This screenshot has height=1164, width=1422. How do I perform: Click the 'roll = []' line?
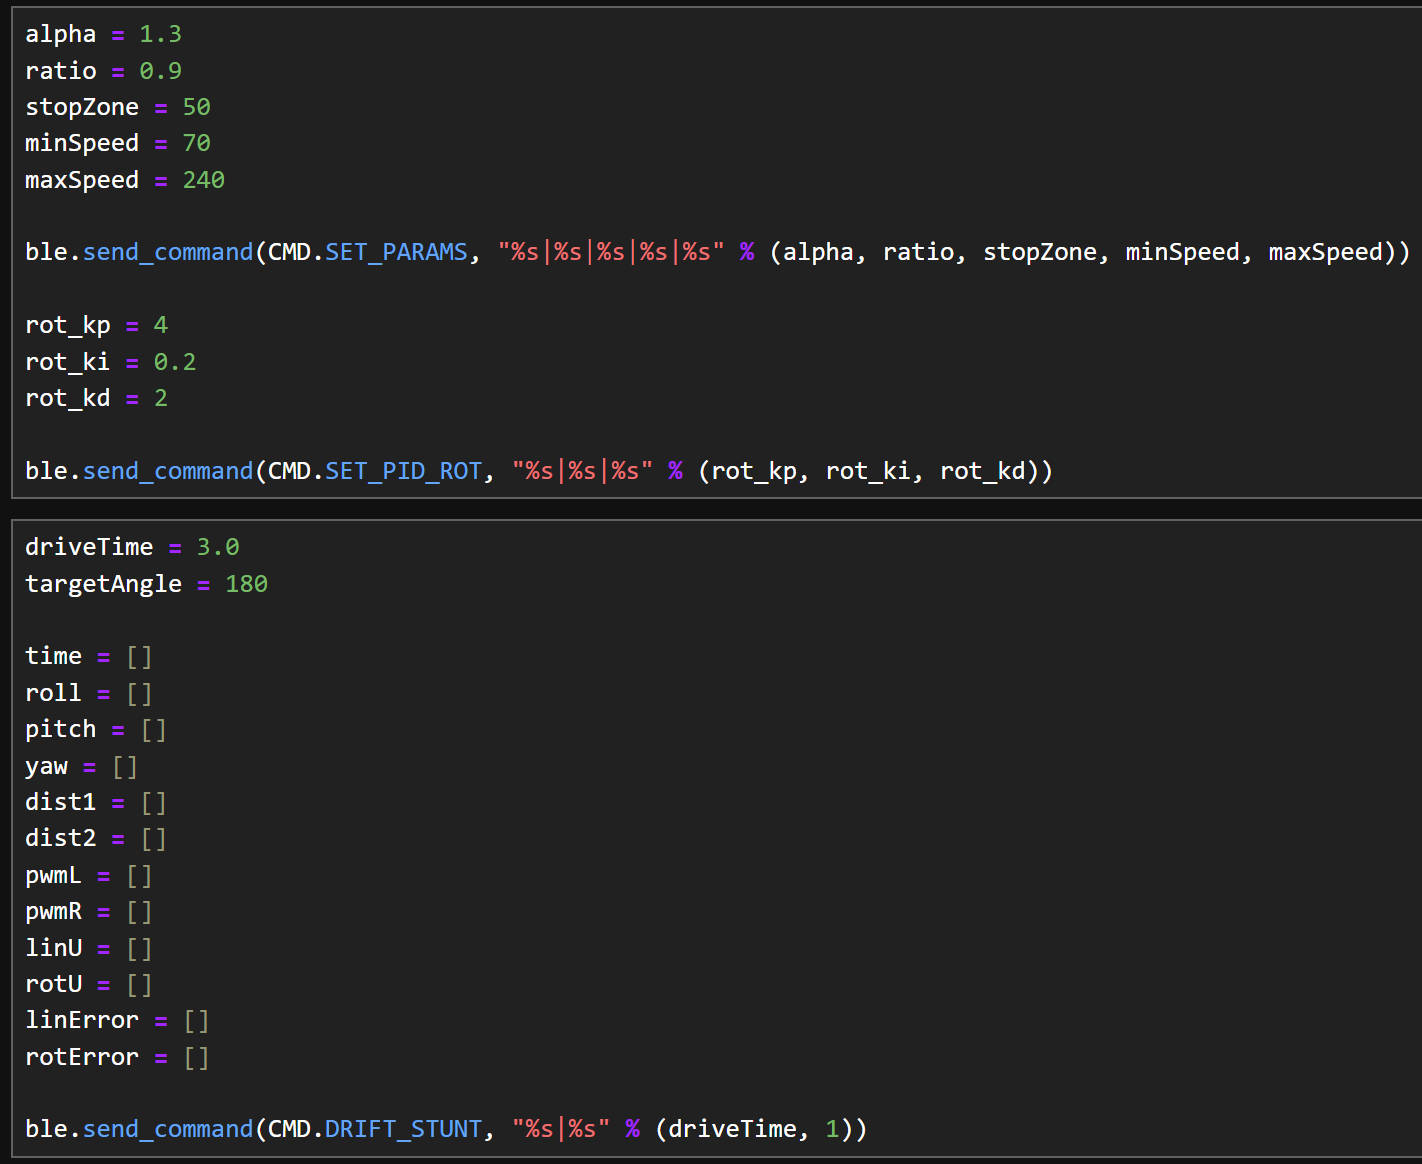point(89,693)
